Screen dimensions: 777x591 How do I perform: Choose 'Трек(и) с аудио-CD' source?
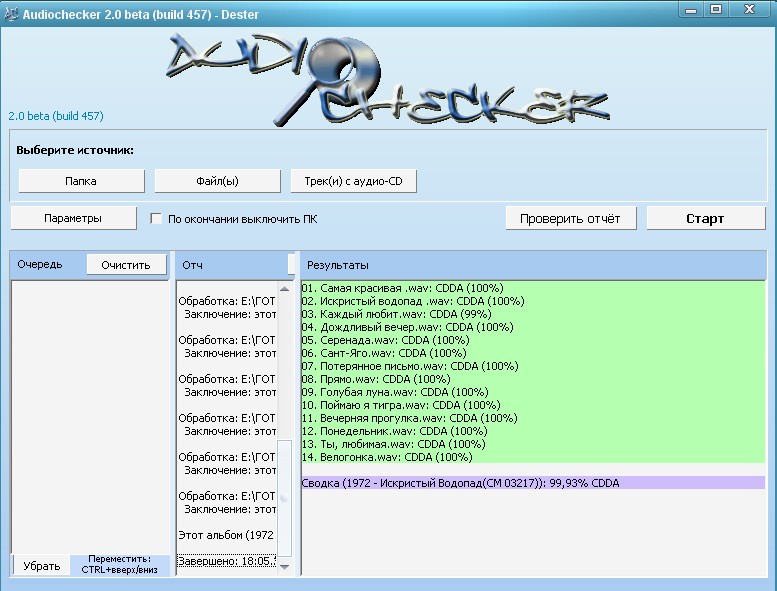[353, 181]
